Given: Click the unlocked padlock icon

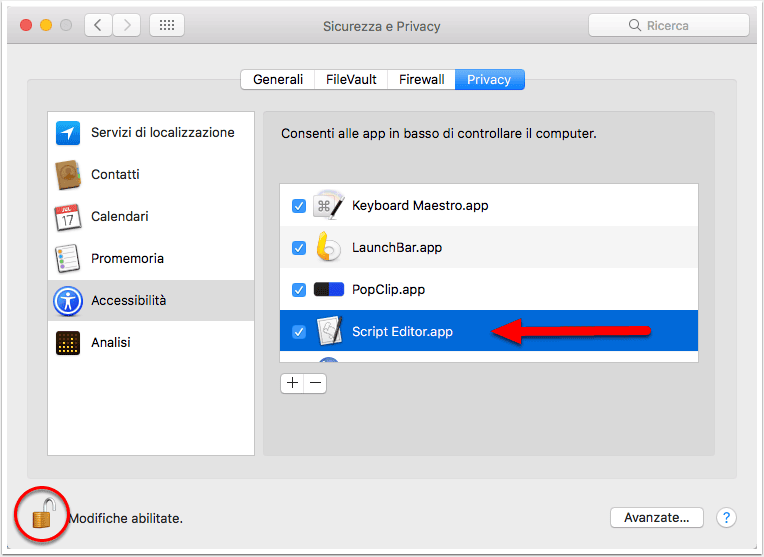Looking at the screenshot, I should 43,514.
